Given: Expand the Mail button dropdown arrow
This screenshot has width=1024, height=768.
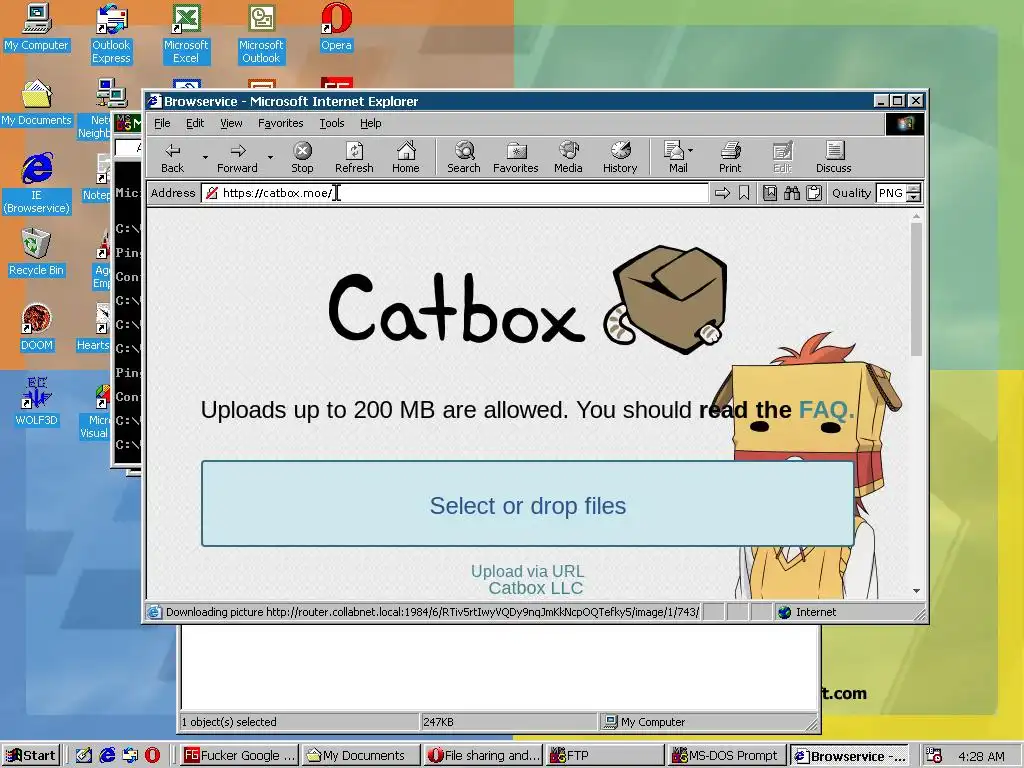Looking at the screenshot, I should tap(691, 150).
